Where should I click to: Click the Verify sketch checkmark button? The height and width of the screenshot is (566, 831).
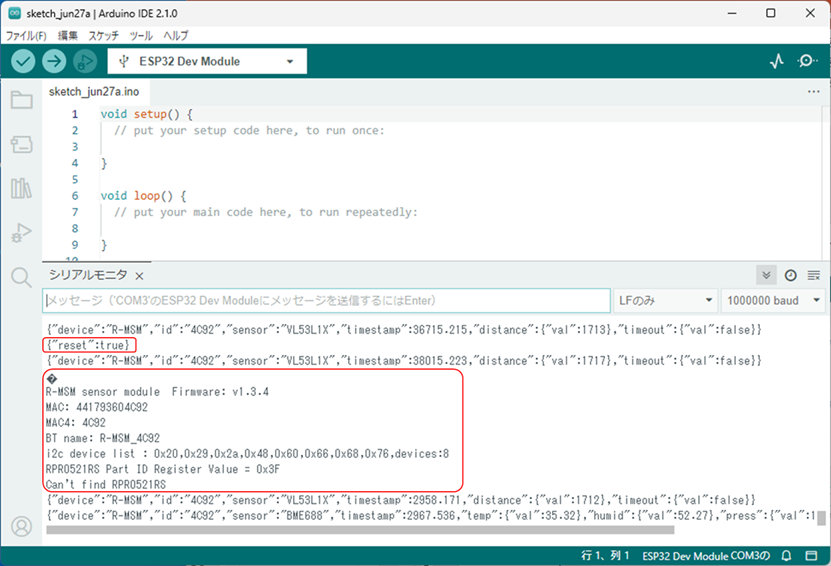[x=23, y=61]
